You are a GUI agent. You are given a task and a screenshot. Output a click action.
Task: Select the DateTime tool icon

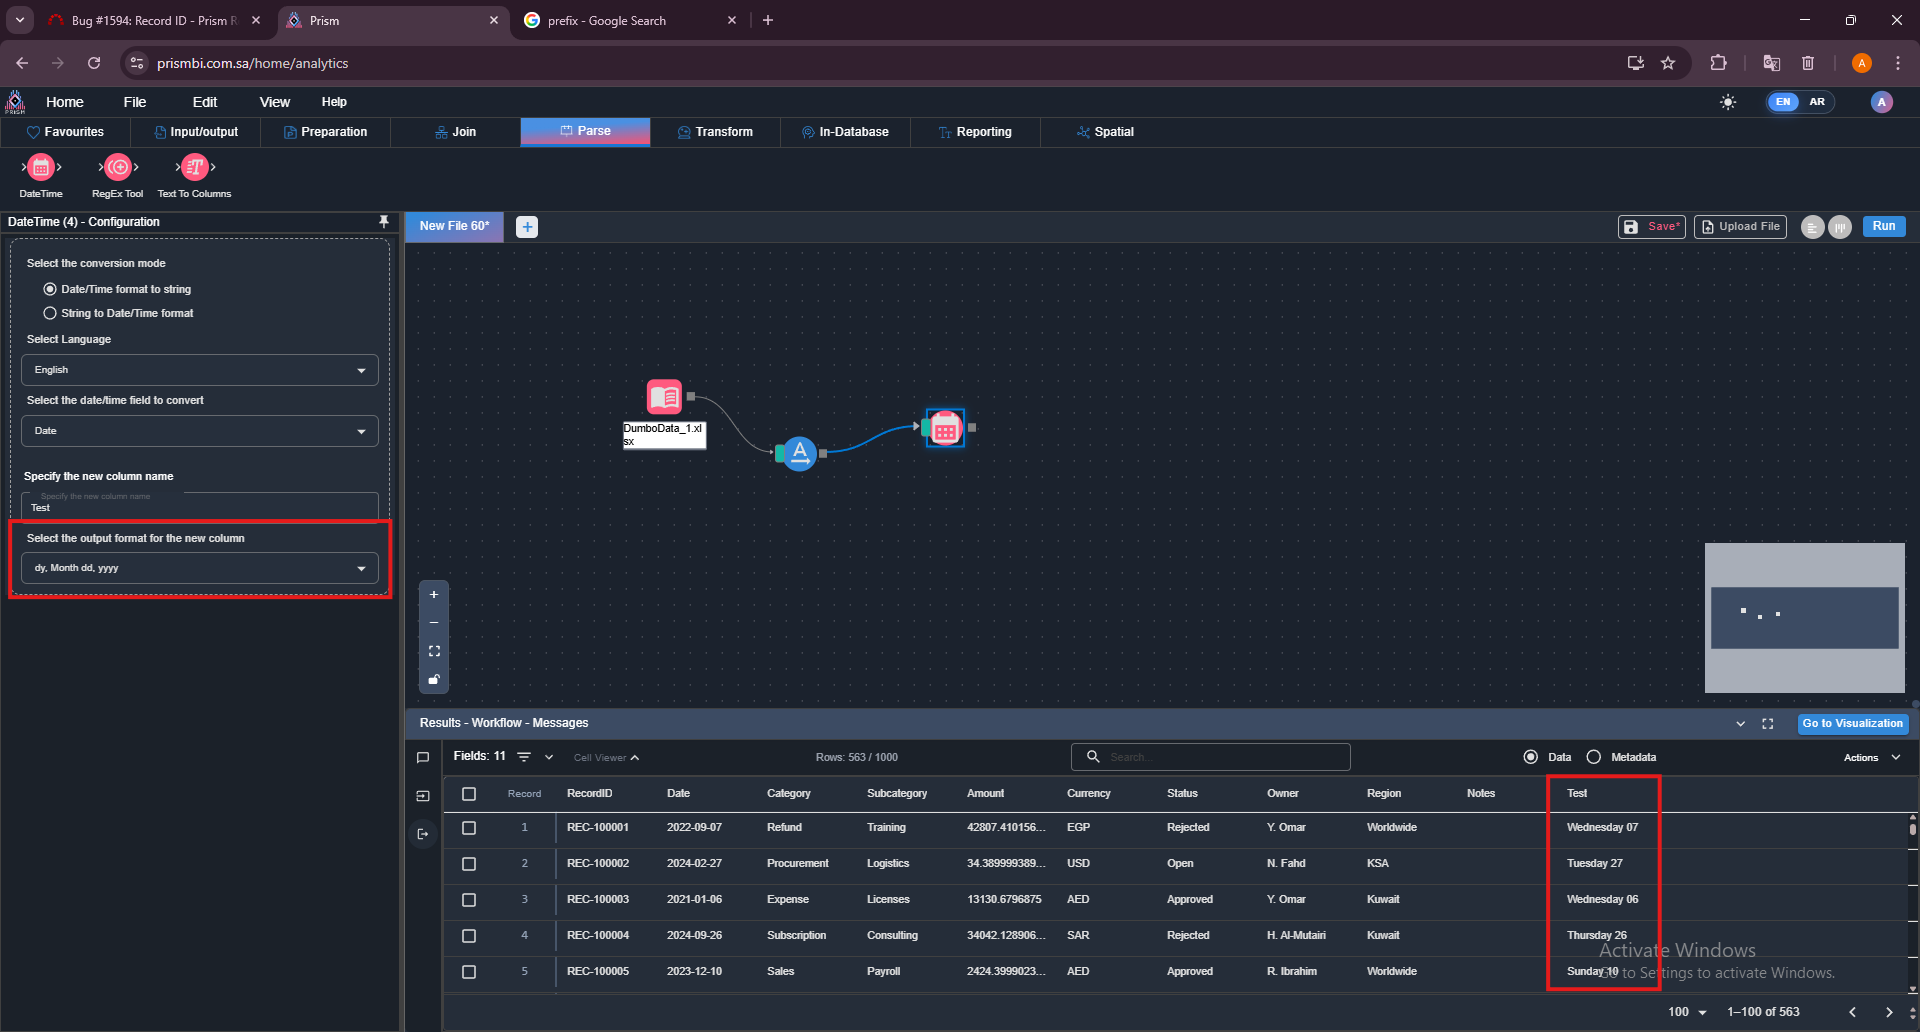pyautogui.click(x=41, y=168)
